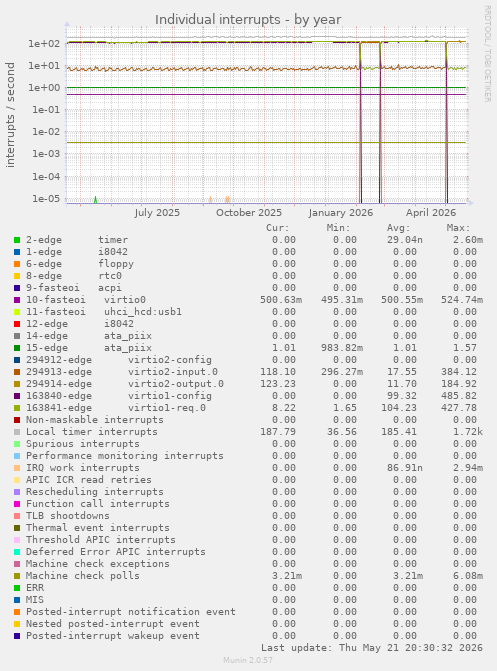The width and height of the screenshot is (497, 671).
Task: Click the olive Machine check polls swatch
Action: coord(17,576)
